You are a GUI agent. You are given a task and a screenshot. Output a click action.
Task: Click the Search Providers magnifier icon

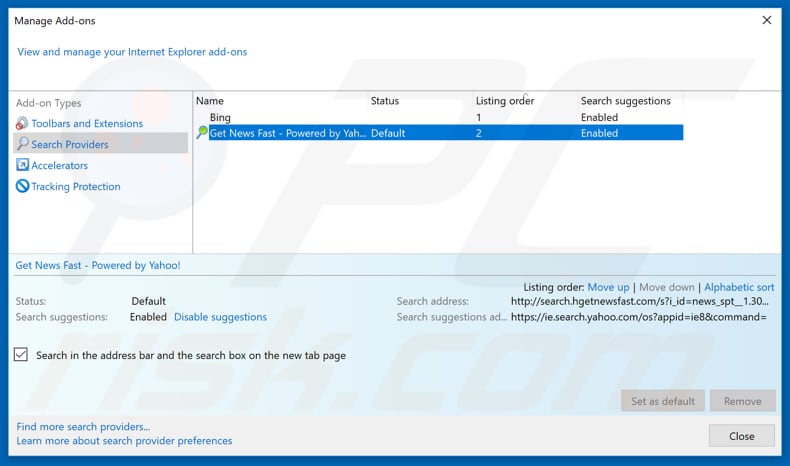(22, 144)
